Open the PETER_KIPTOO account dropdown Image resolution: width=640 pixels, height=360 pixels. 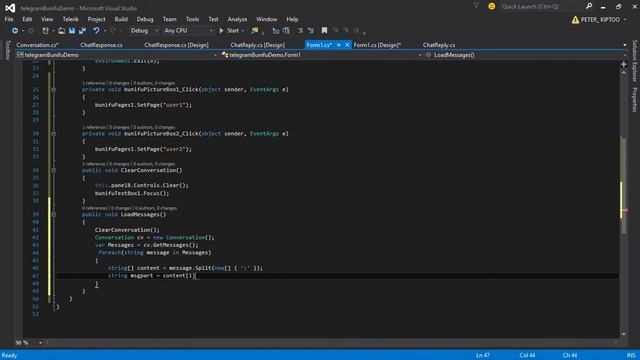pyautogui.click(x=625, y=20)
